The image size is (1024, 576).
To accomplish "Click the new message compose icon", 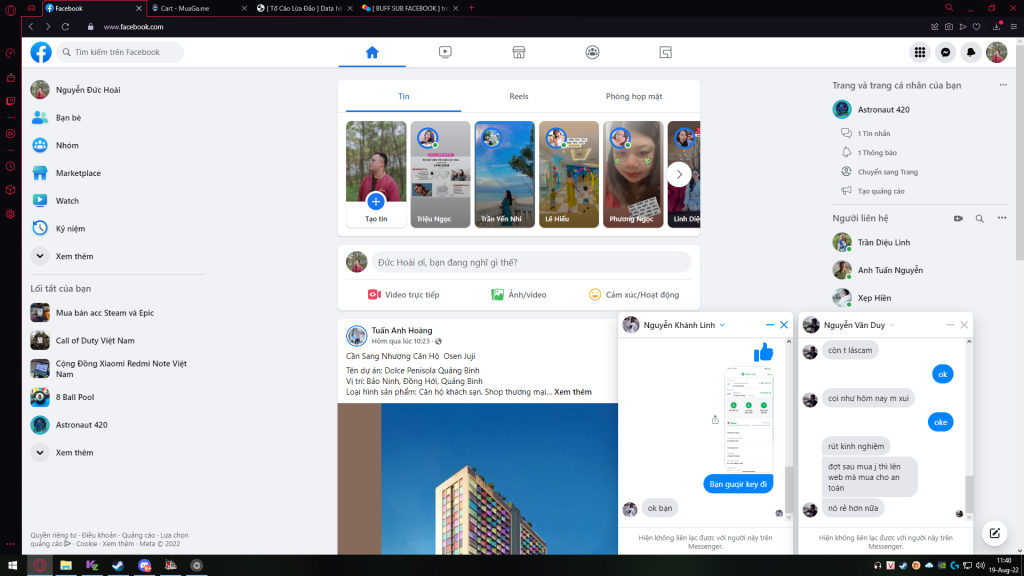I will pos(994,533).
